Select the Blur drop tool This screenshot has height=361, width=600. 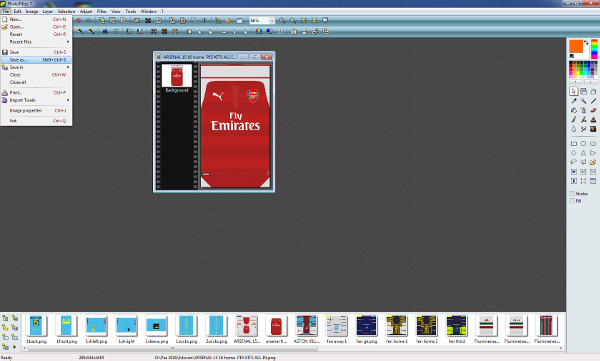click(573, 129)
